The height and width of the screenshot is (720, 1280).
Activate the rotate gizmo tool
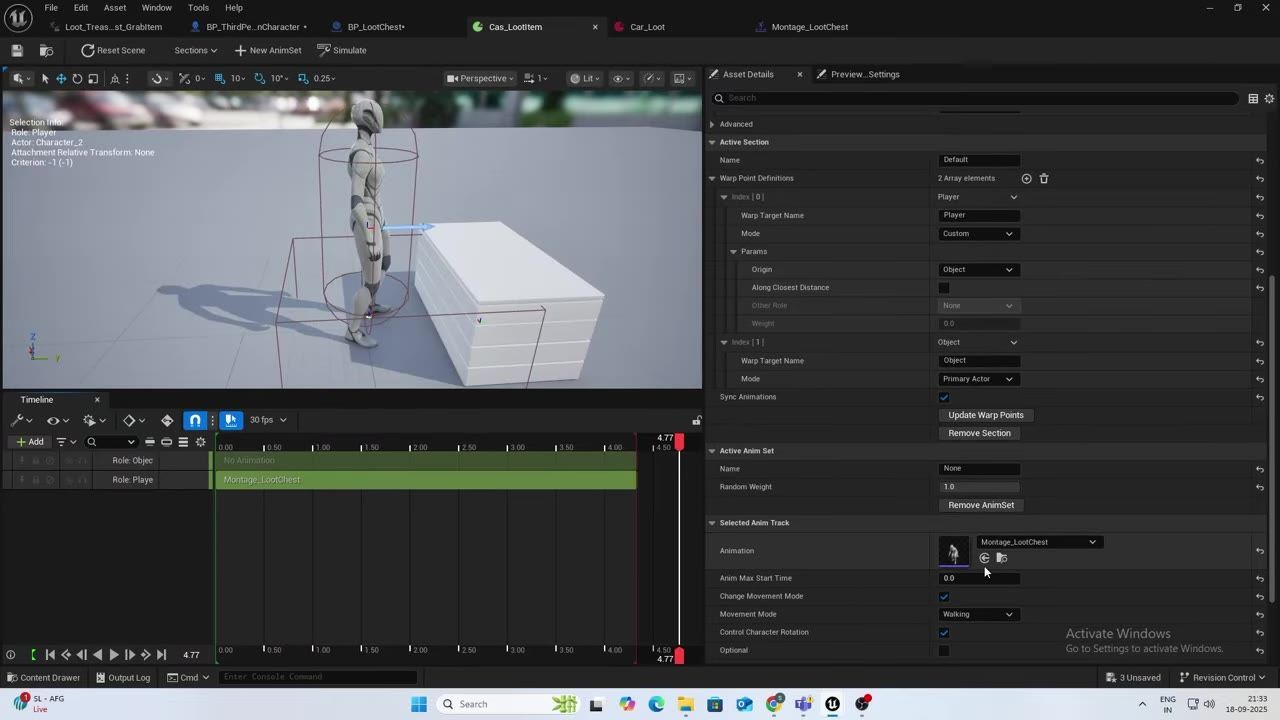tap(77, 78)
